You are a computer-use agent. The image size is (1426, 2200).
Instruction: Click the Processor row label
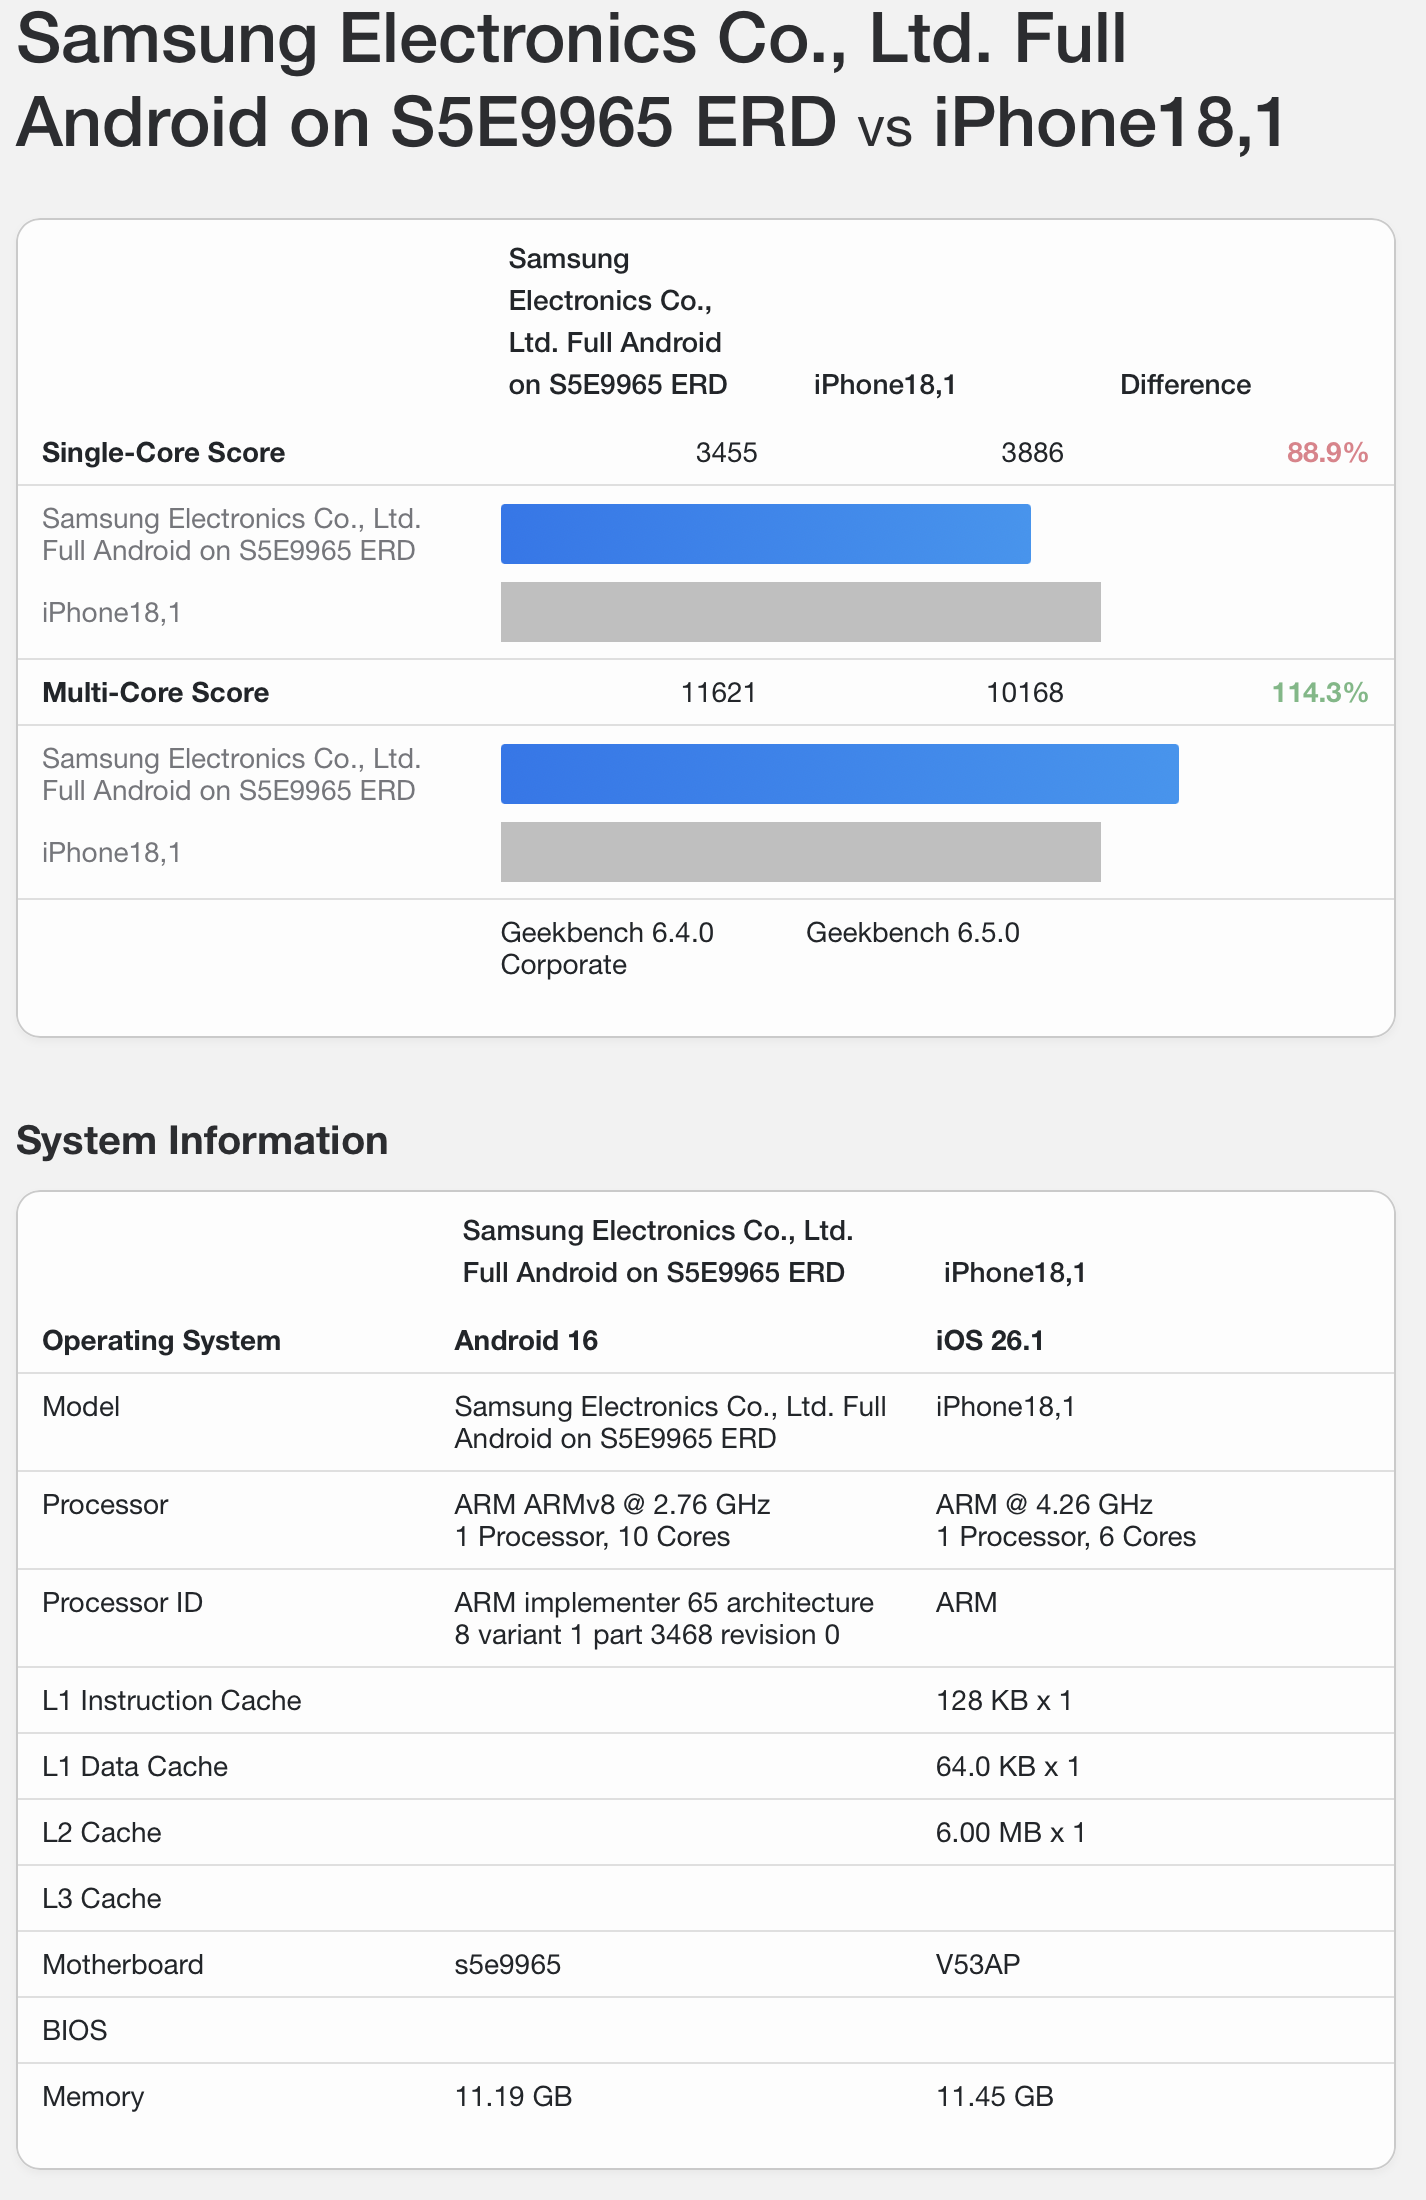coord(105,1505)
